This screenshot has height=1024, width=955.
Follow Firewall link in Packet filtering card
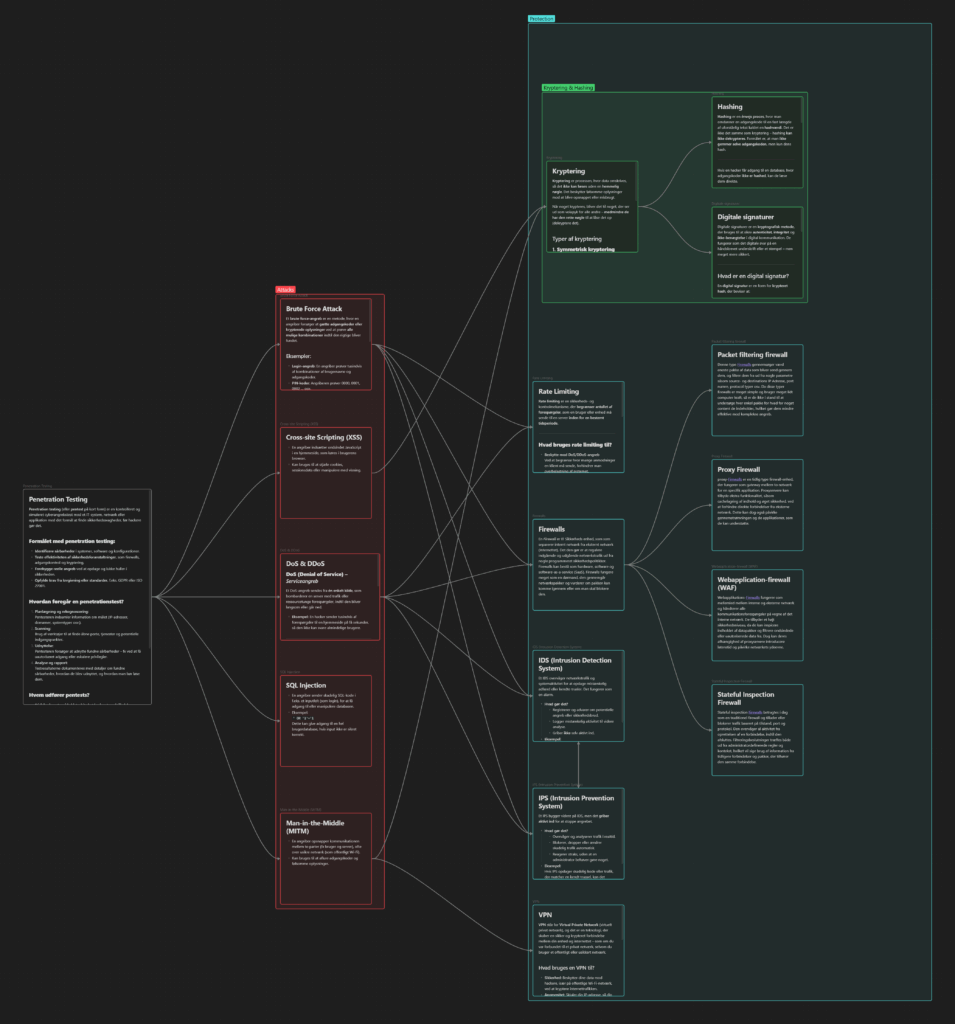(745, 365)
